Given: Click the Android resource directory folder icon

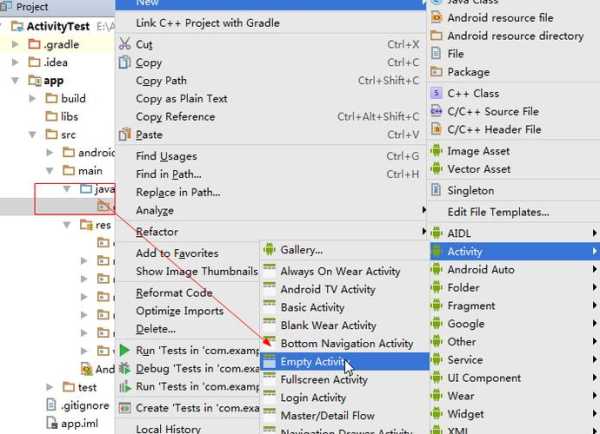Looking at the screenshot, I should [x=437, y=35].
